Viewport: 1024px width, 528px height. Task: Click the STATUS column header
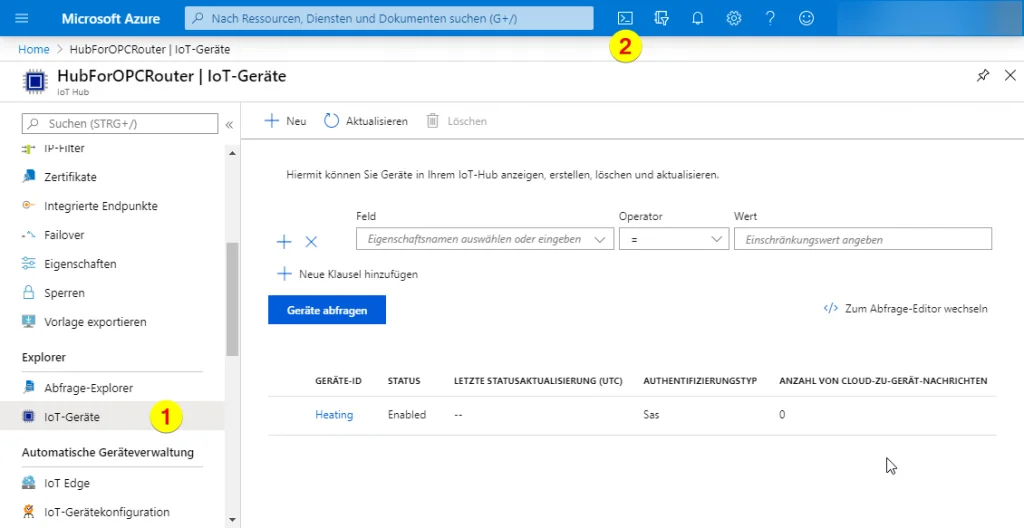[x=404, y=380]
